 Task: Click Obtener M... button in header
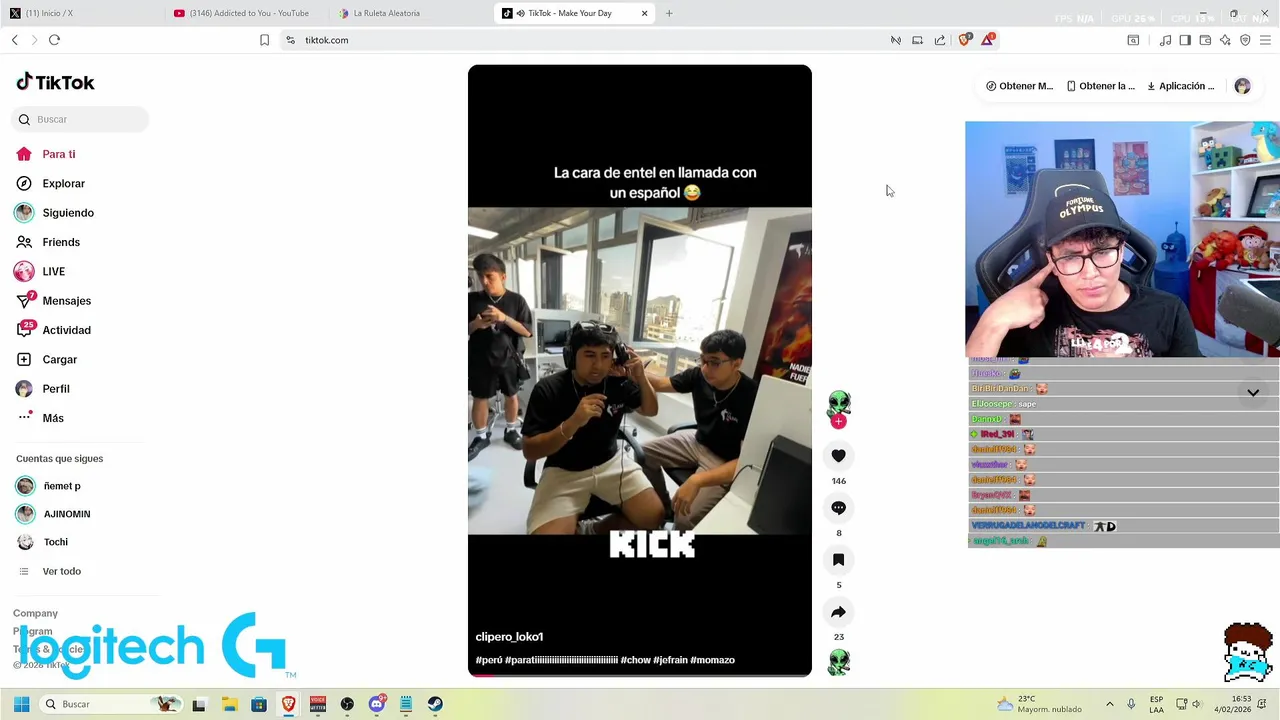[1019, 86]
